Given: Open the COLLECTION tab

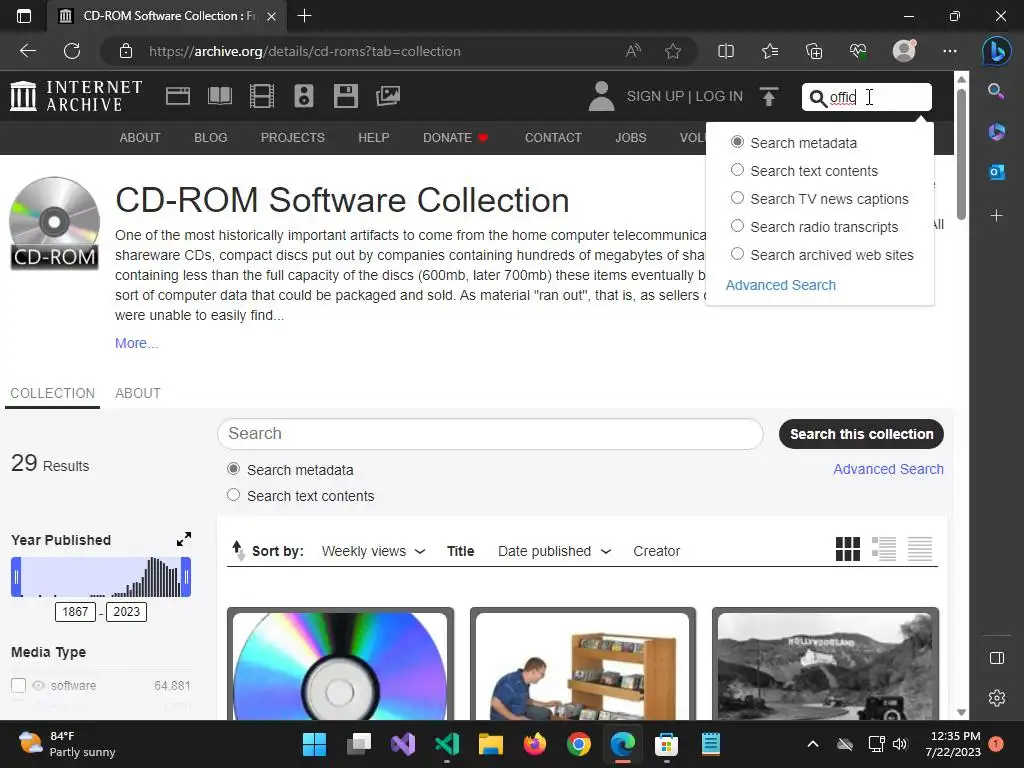Looking at the screenshot, I should (x=52, y=392).
